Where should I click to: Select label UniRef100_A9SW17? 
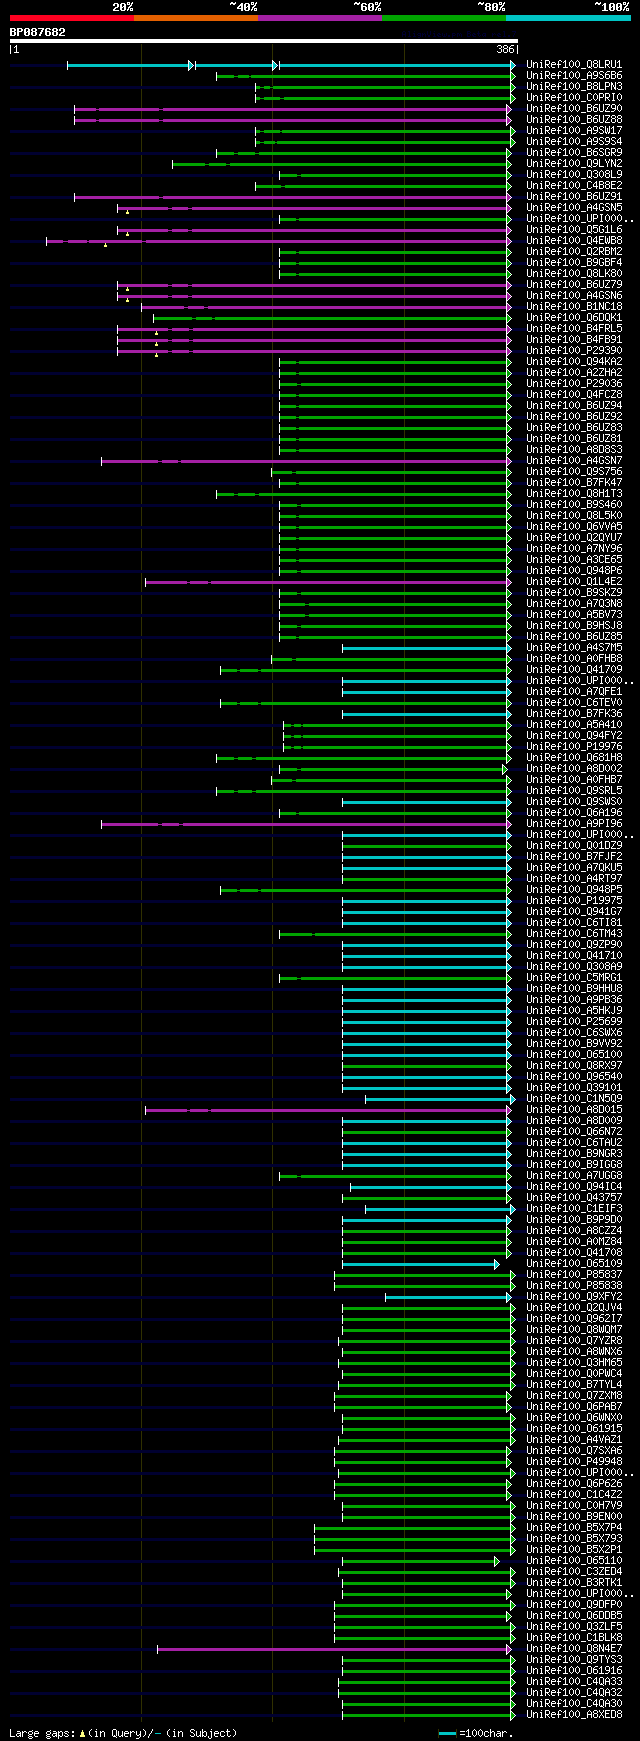pos(574,131)
